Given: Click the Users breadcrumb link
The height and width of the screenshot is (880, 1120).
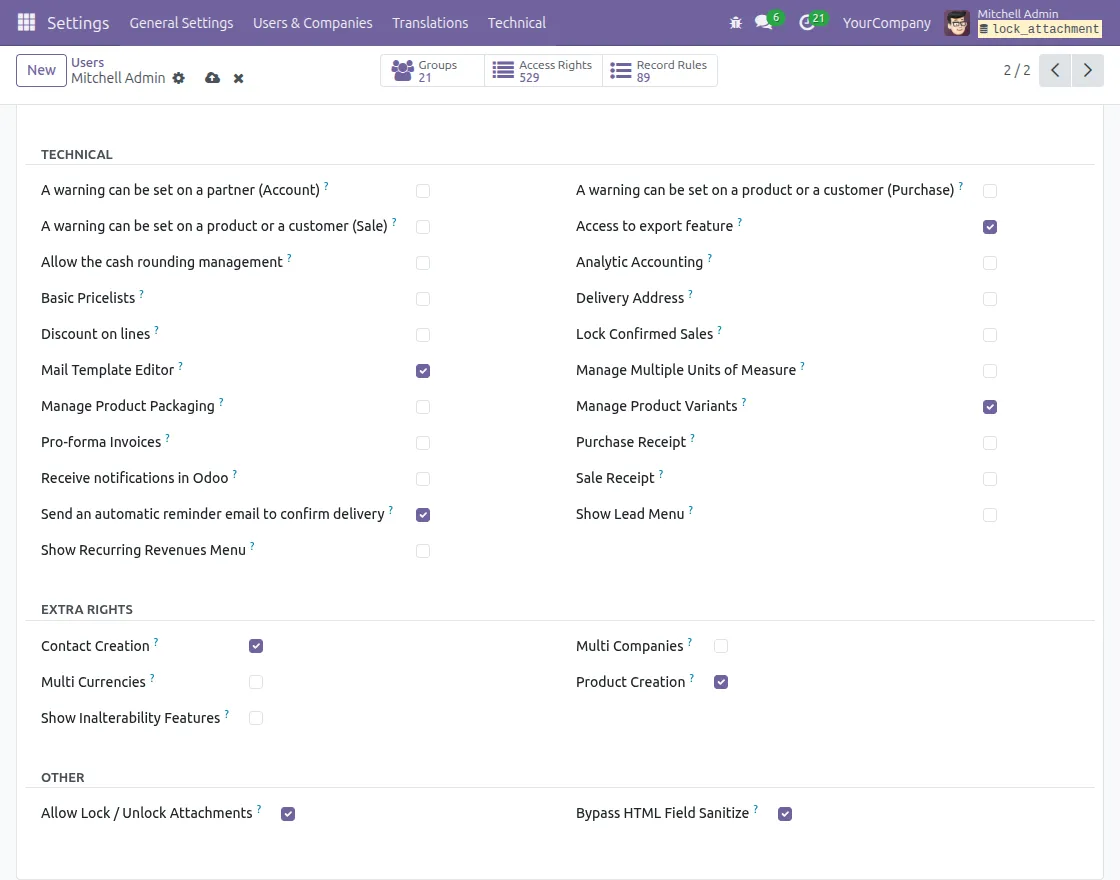Looking at the screenshot, I should [x=87, y=62].
